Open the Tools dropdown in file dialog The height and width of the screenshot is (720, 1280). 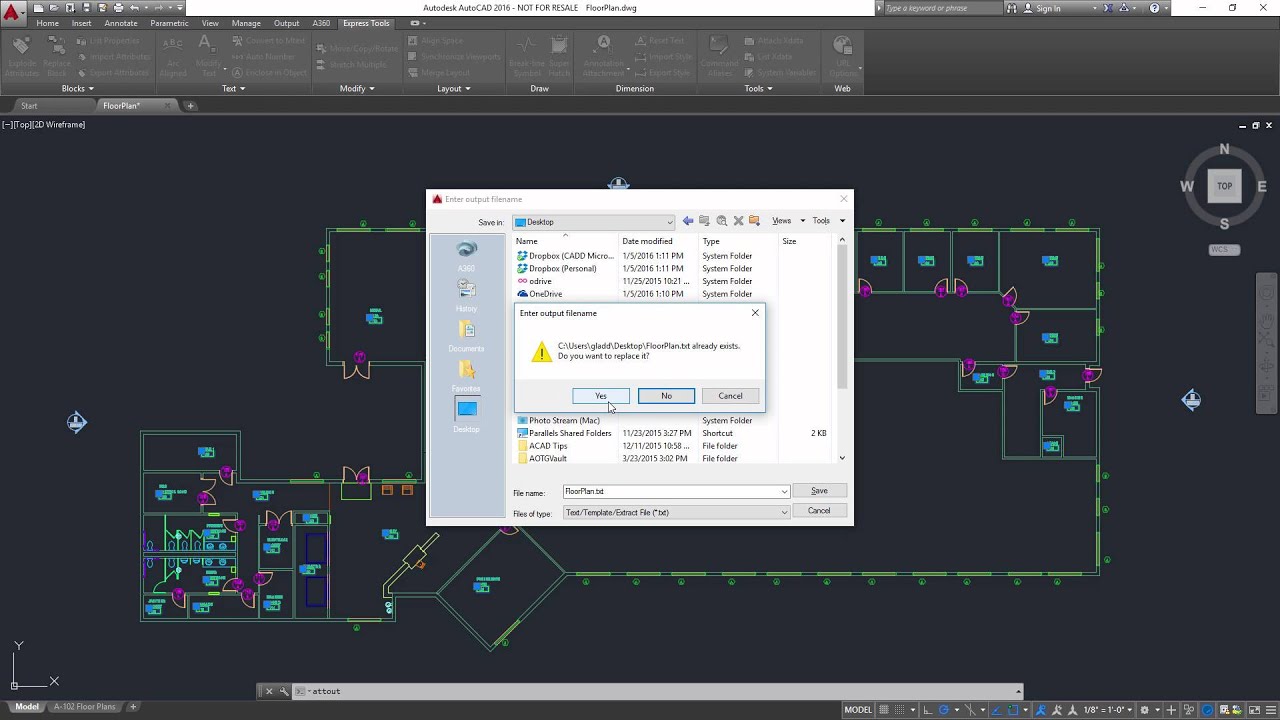828,221
